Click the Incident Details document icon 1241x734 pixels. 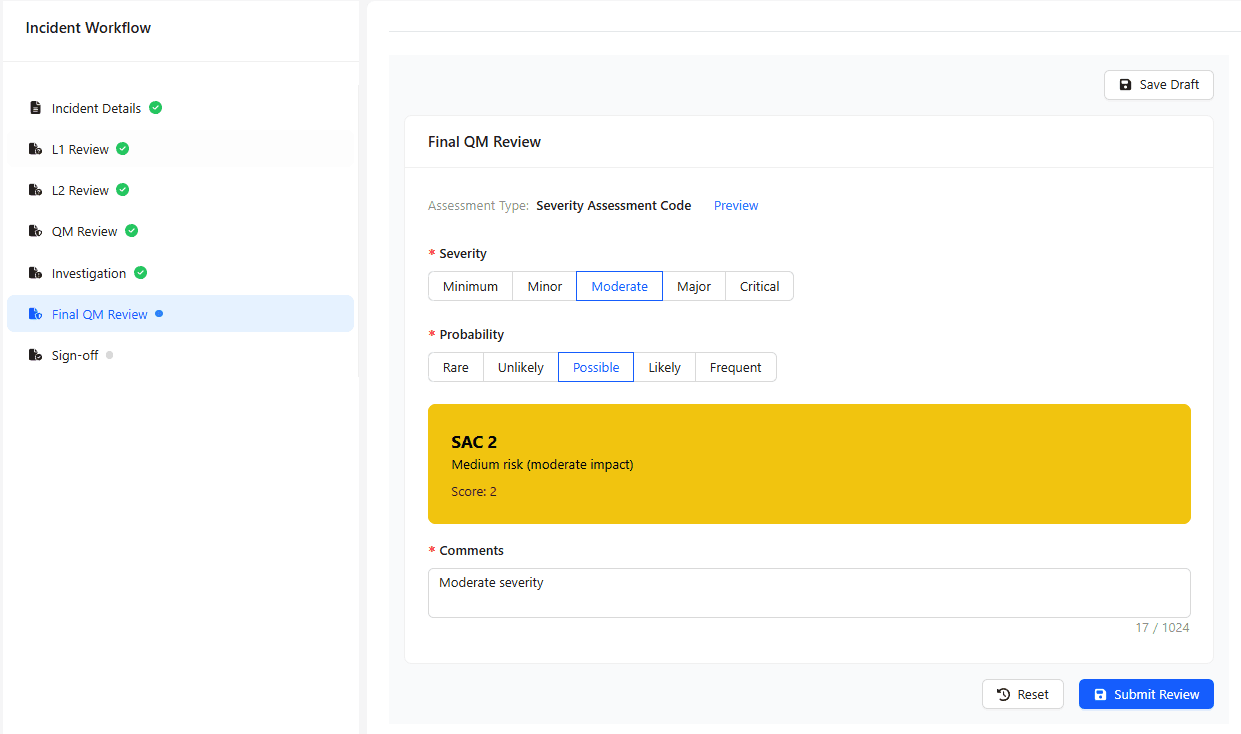[x=36, y=108]
